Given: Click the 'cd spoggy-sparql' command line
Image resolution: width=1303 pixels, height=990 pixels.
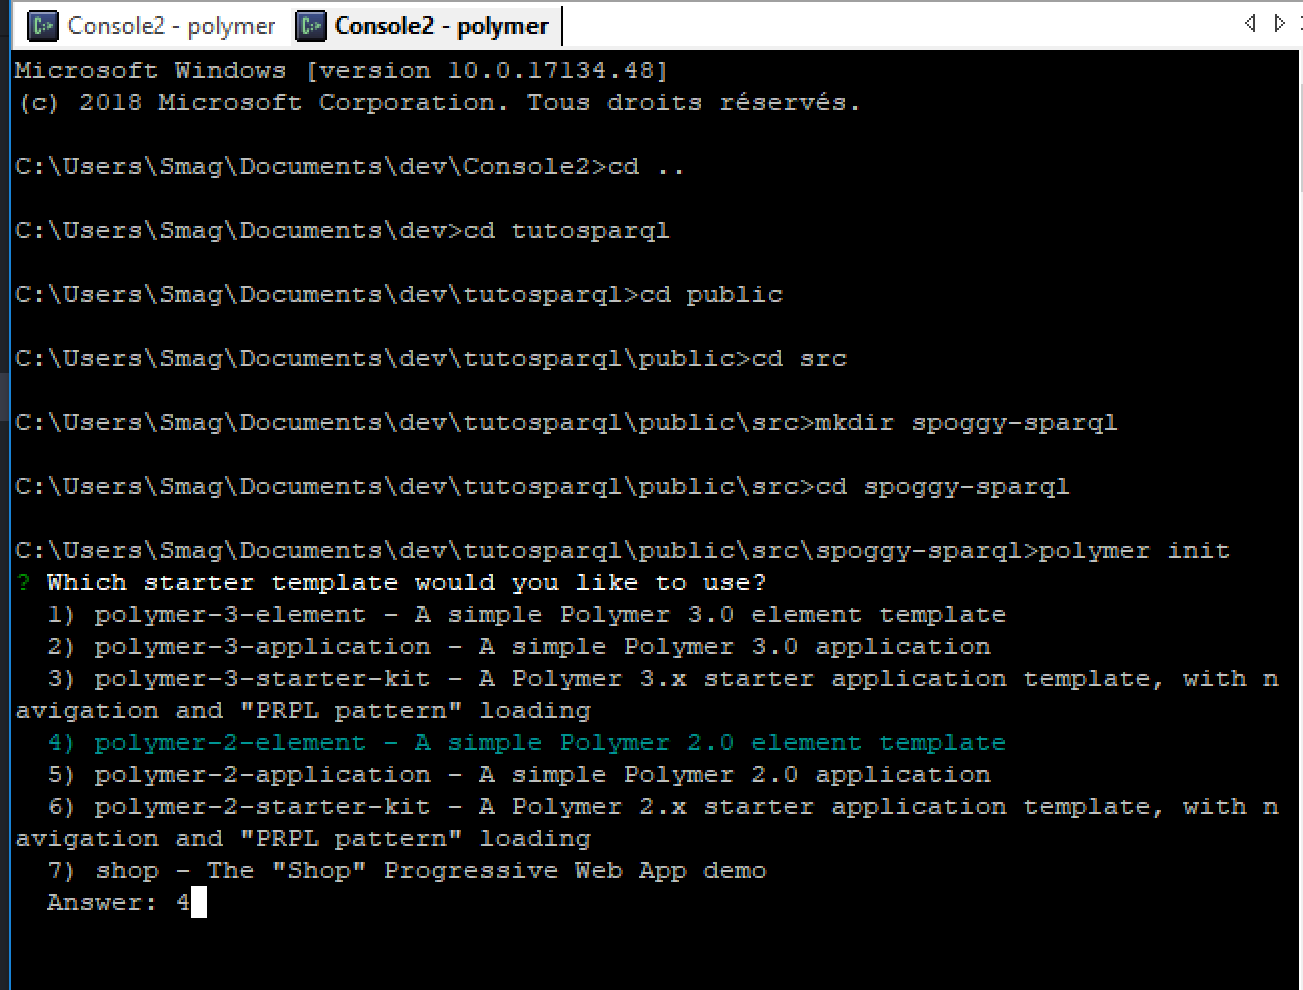Looking at the screenshot, I should pos(542,487).
